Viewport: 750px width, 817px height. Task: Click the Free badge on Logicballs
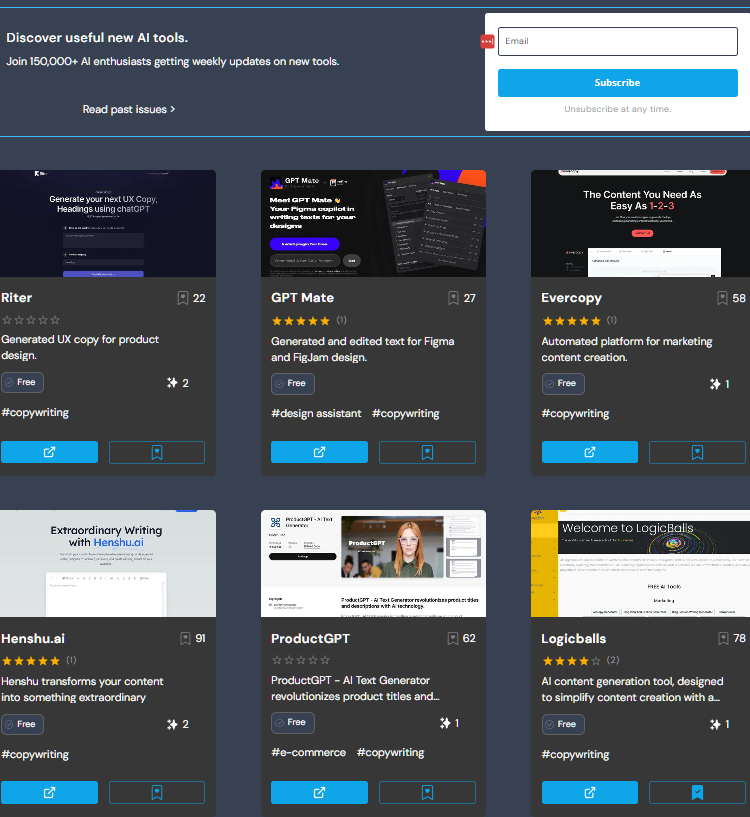(563, 724)
